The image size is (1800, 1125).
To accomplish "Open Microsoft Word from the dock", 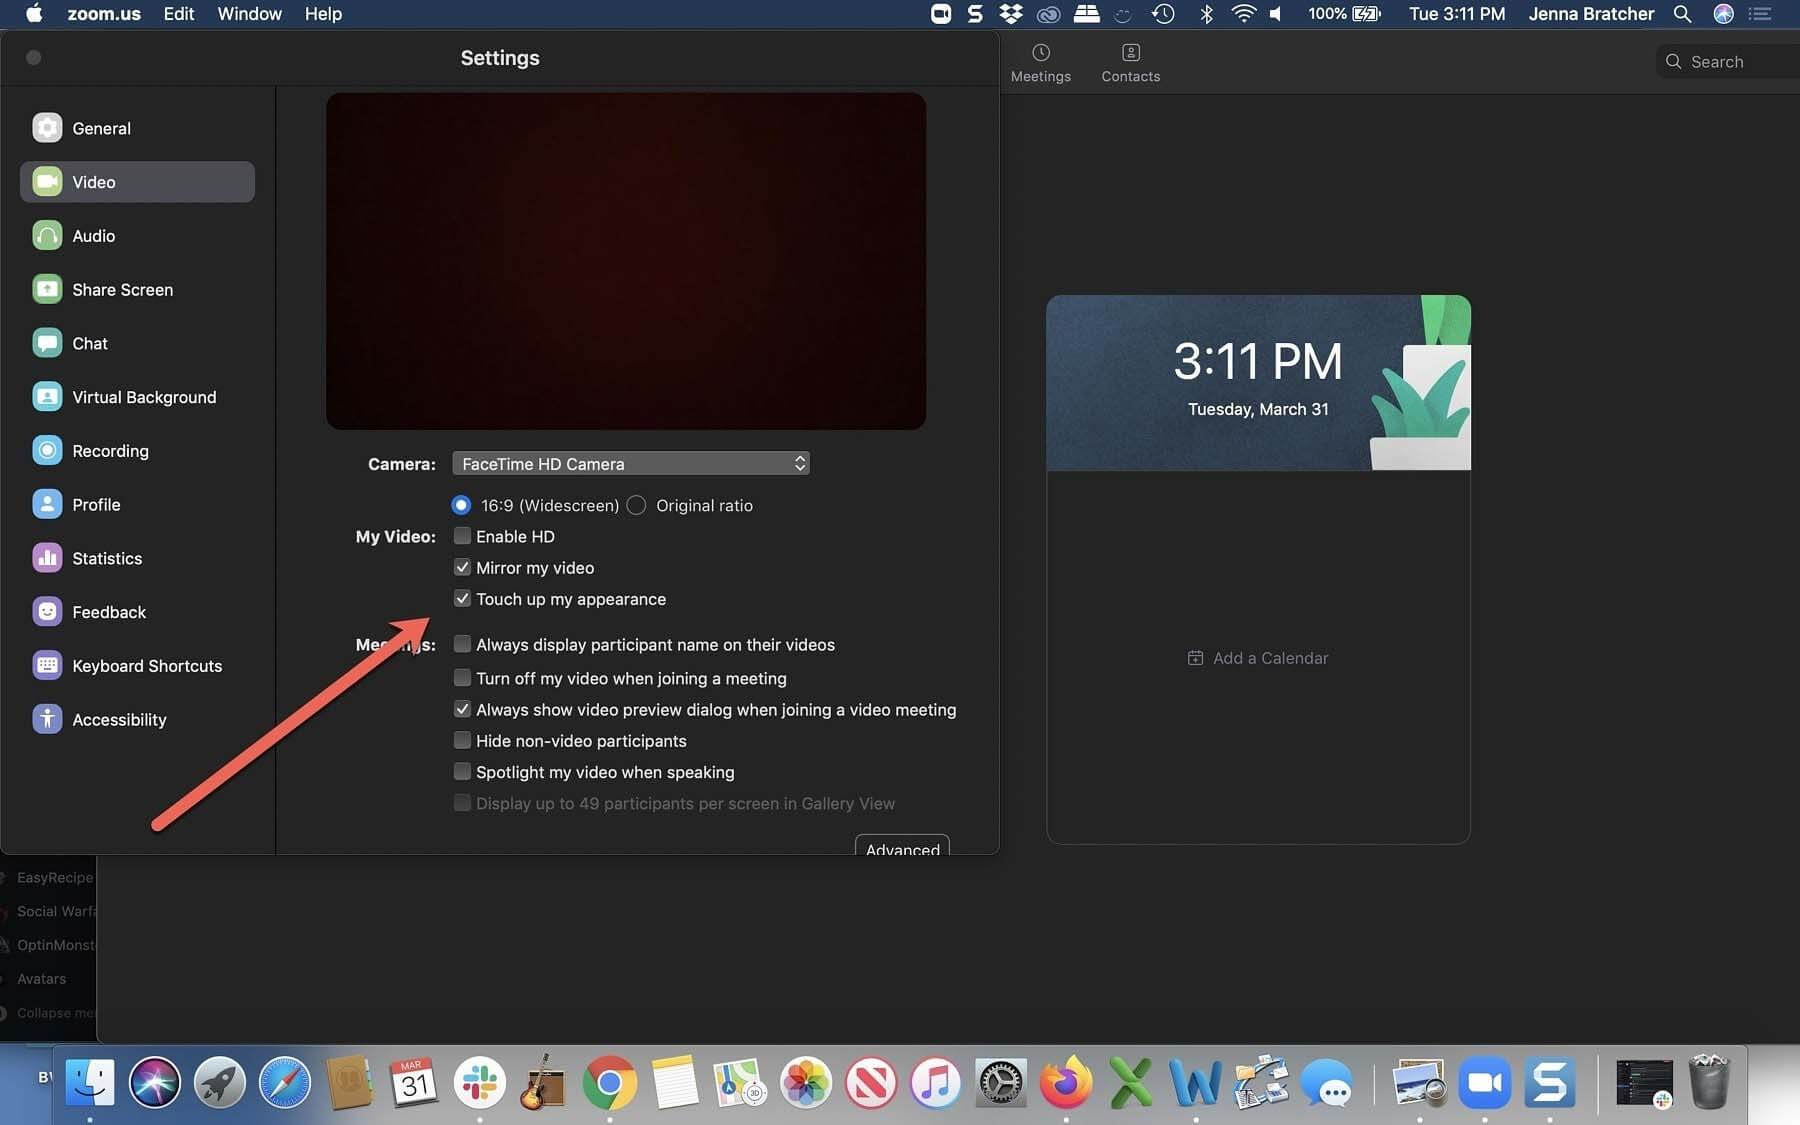I will 1196,1082.
